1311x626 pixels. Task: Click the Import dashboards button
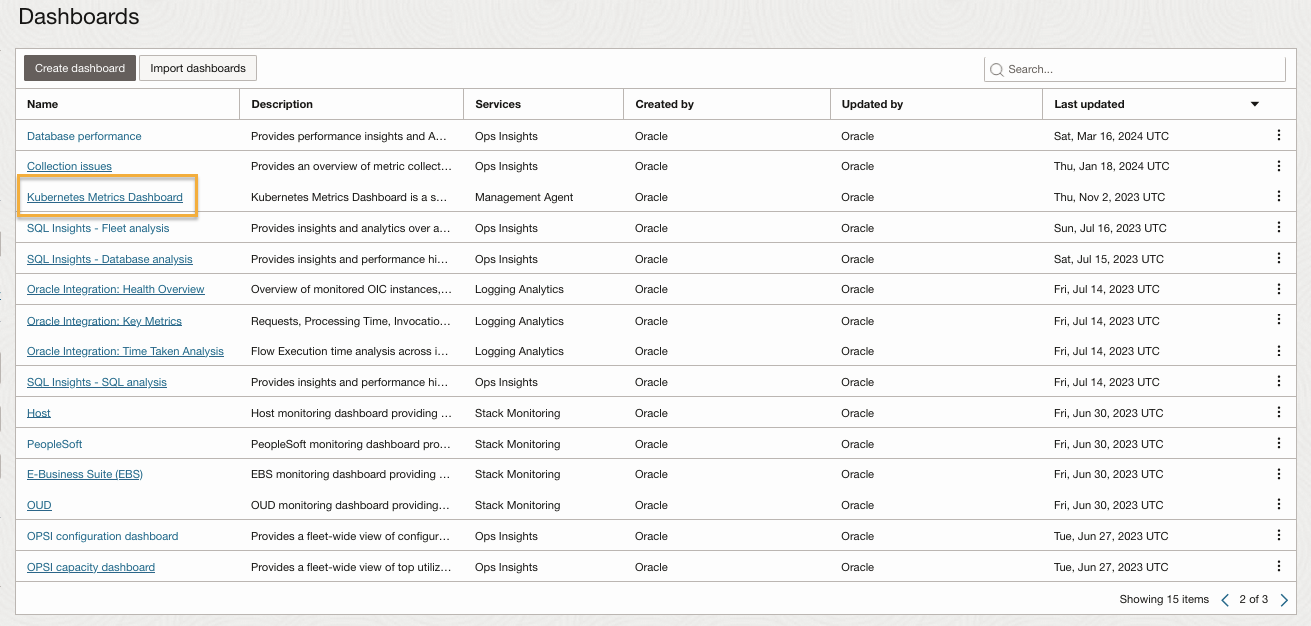[x=198, y=68]
